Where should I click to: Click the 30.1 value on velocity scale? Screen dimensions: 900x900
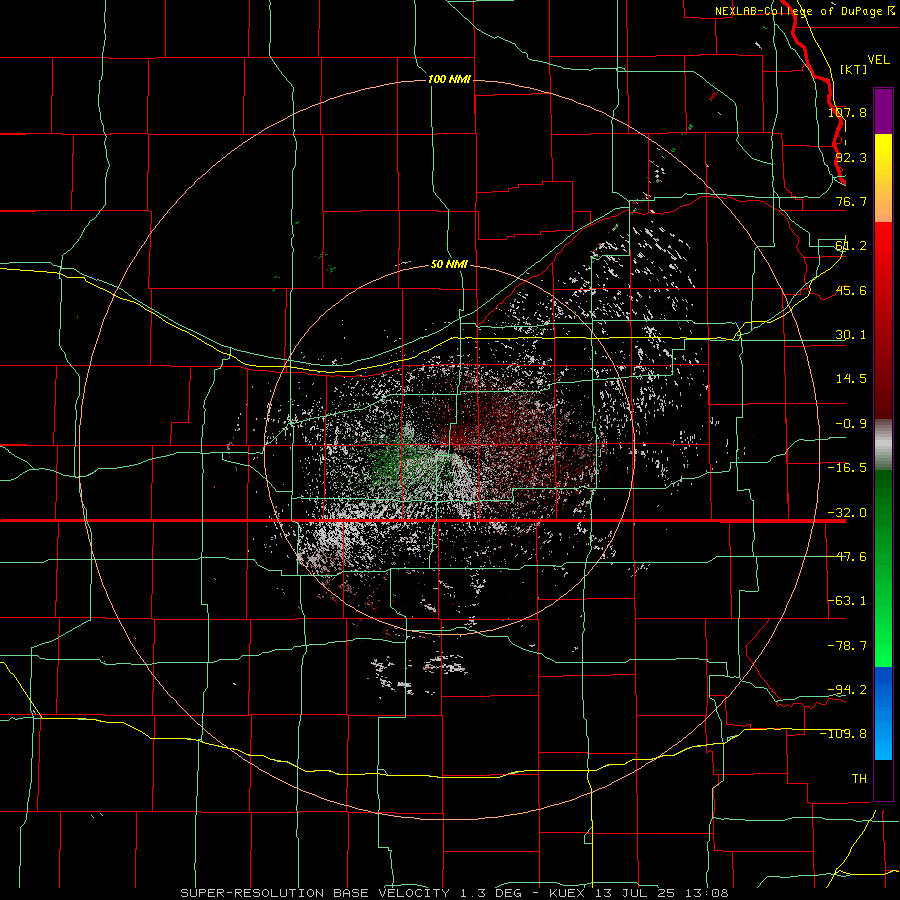pos(851,335)
